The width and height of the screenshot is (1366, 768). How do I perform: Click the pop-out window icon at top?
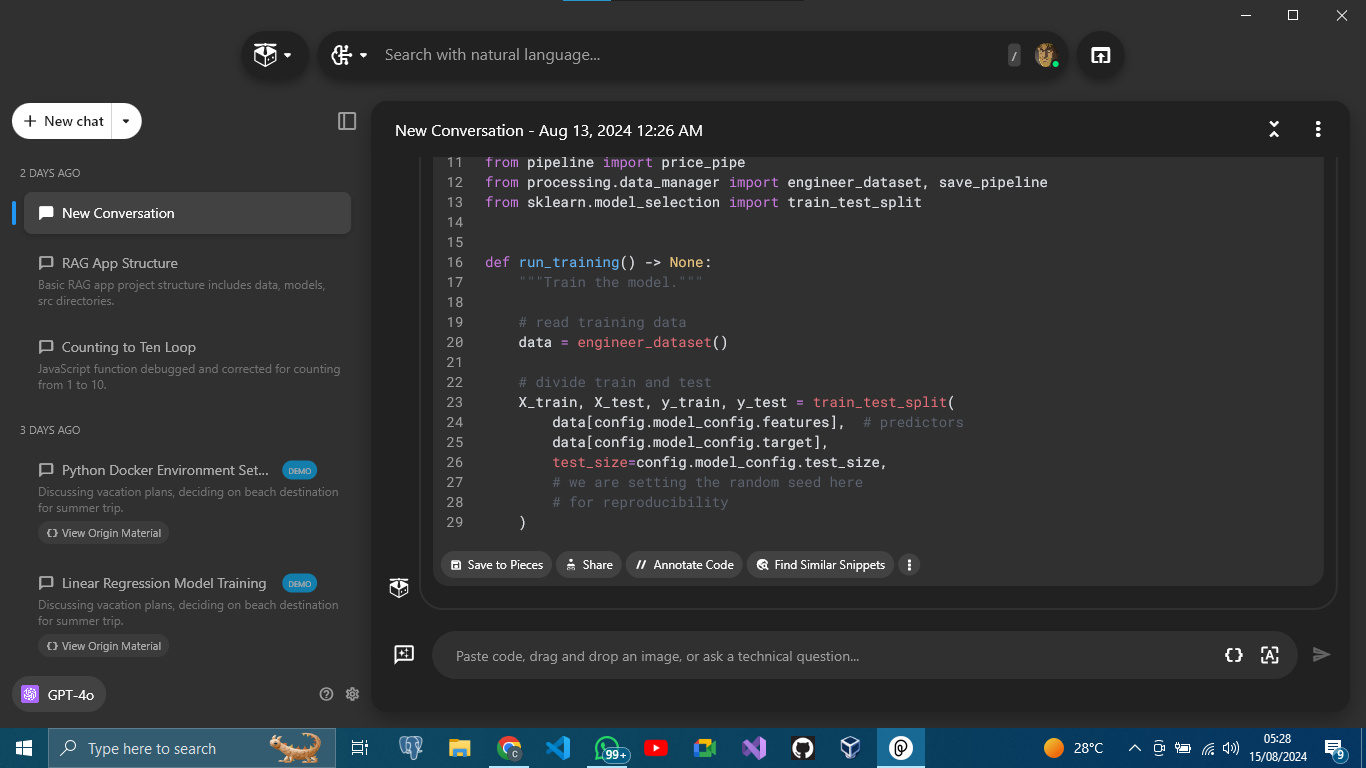coord(1100,56)
